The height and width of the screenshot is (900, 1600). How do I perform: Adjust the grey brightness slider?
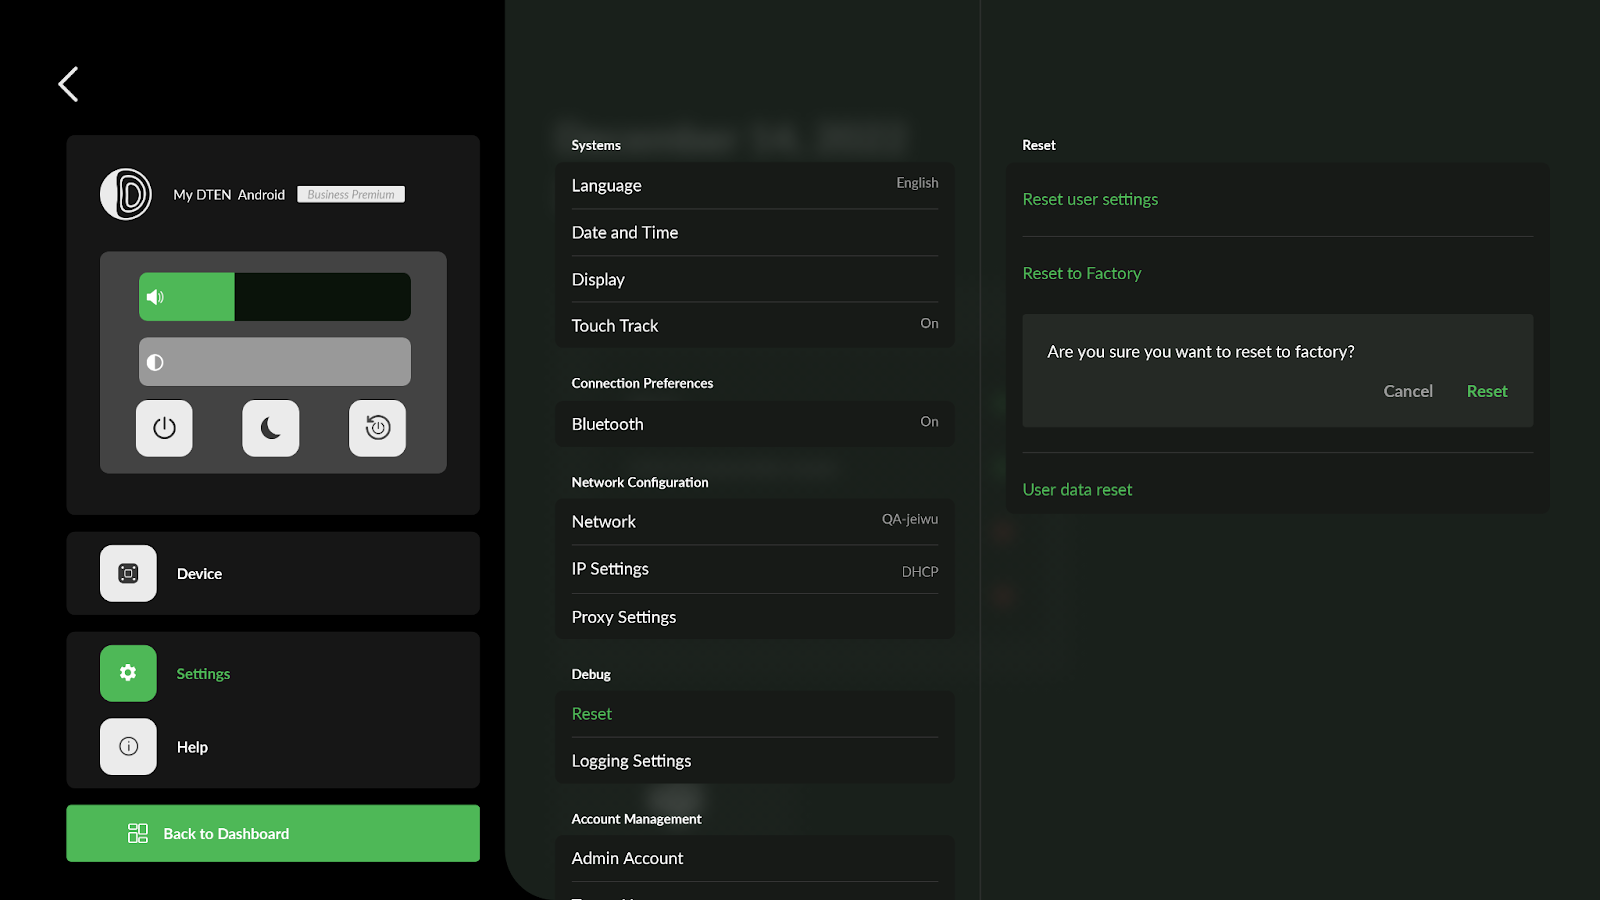pyautogui.click(x=275, y=361)
